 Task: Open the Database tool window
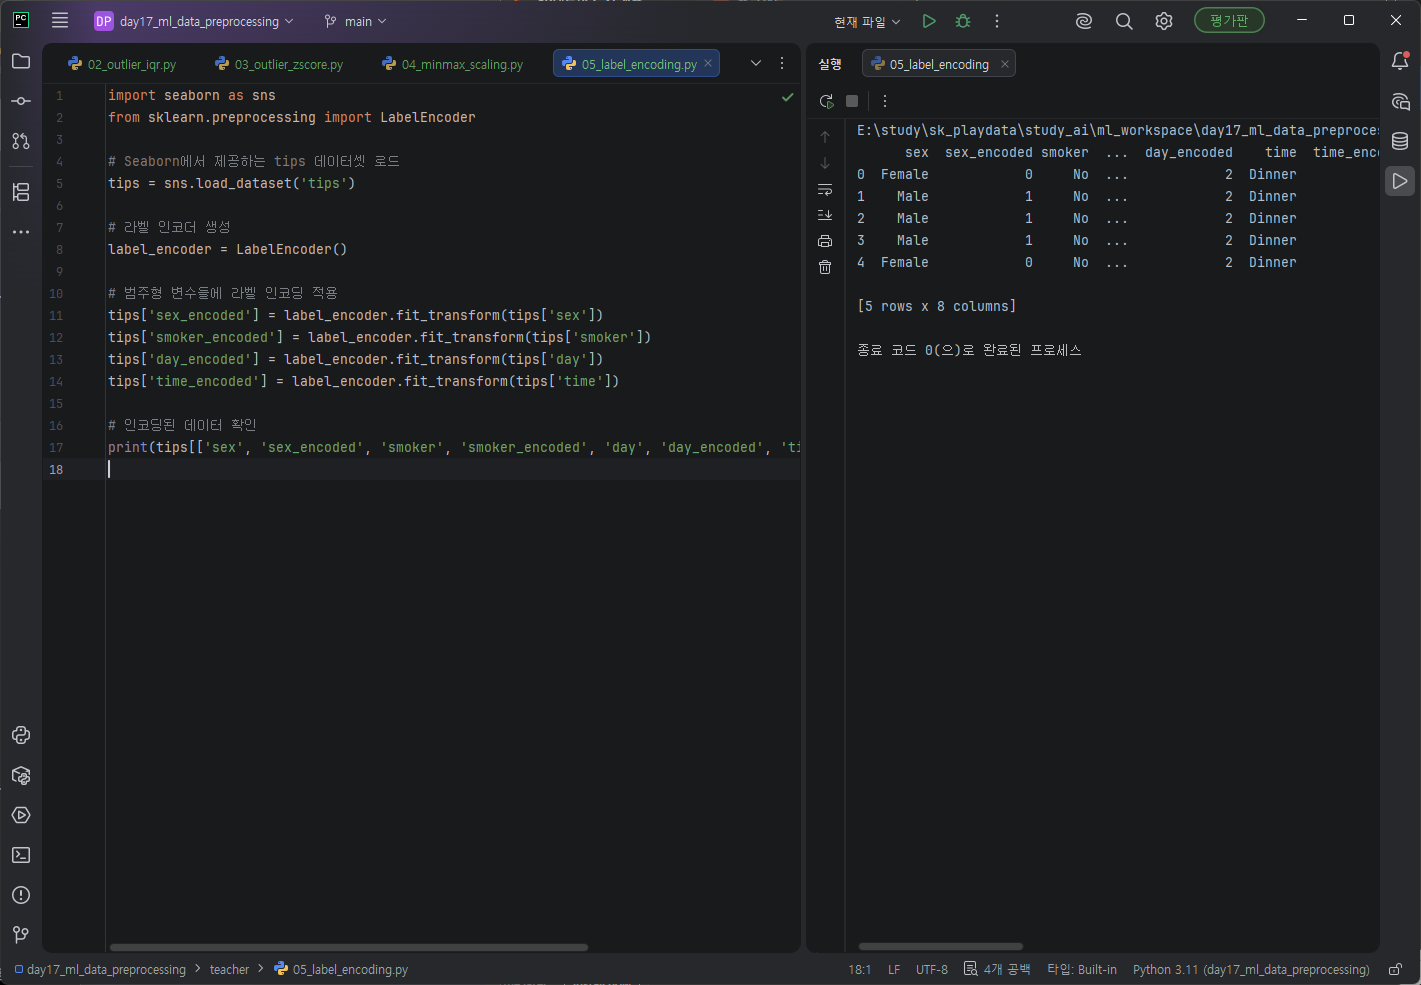[1400, 141]
